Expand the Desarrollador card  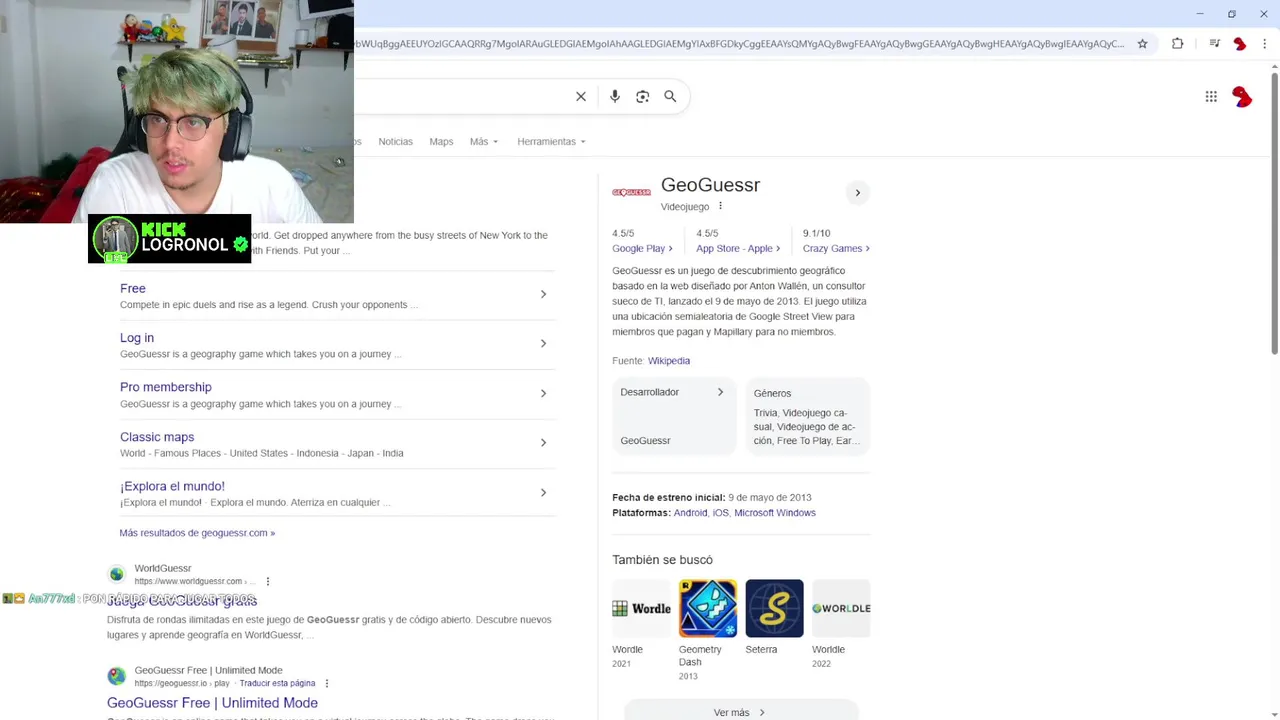(674, 416)
